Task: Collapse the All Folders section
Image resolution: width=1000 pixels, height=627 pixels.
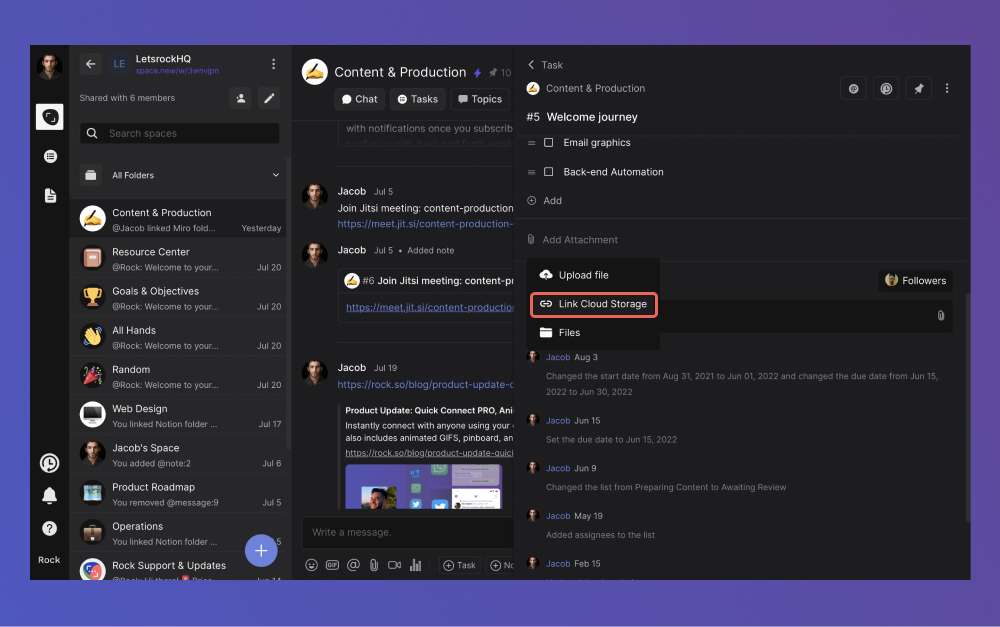Action: click(x=277, y=173)
